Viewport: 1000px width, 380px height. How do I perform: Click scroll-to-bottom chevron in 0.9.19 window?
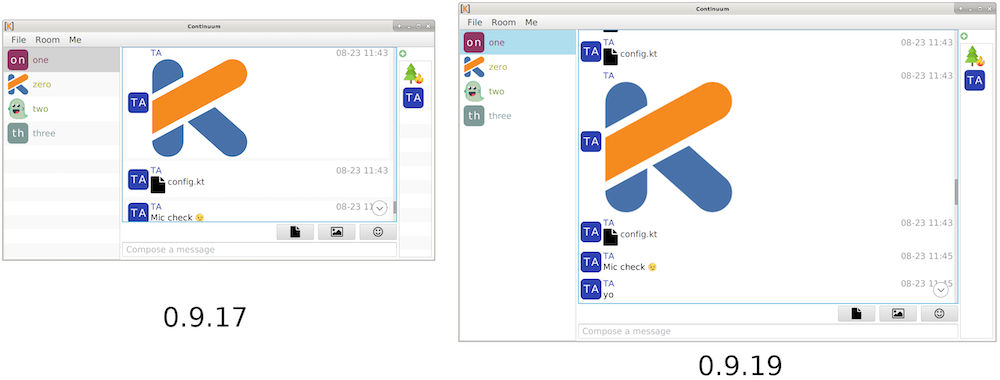(941, 289)
